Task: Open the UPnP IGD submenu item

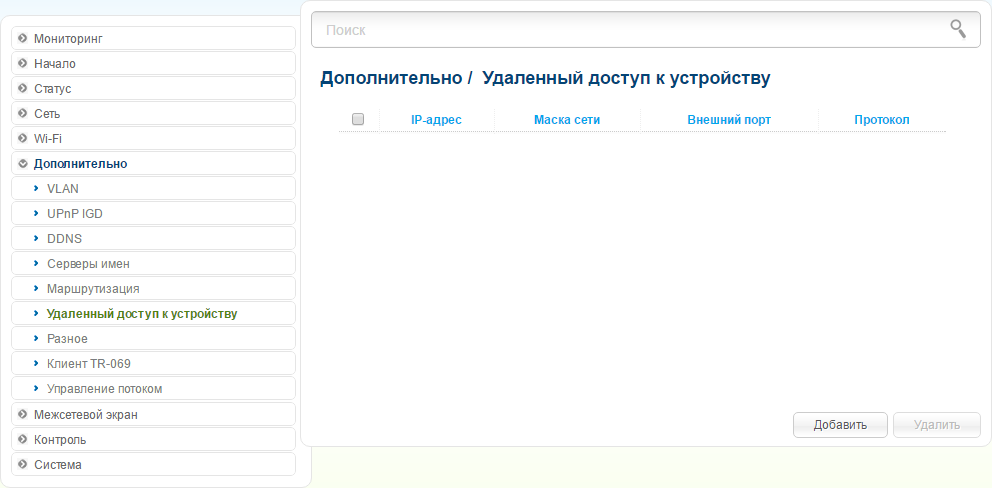Action: 75,213
